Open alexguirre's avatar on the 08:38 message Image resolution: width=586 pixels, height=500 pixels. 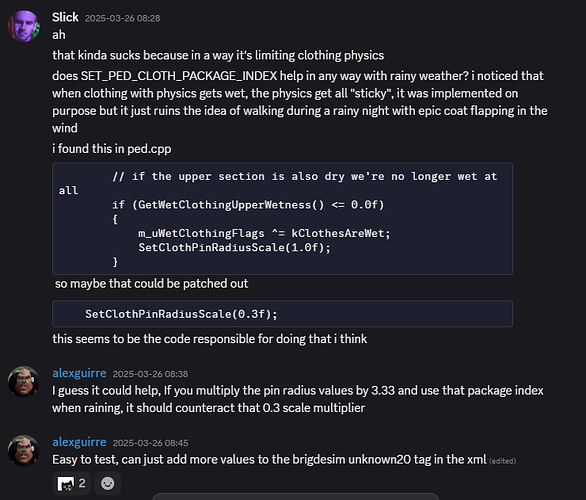point(24,382)
